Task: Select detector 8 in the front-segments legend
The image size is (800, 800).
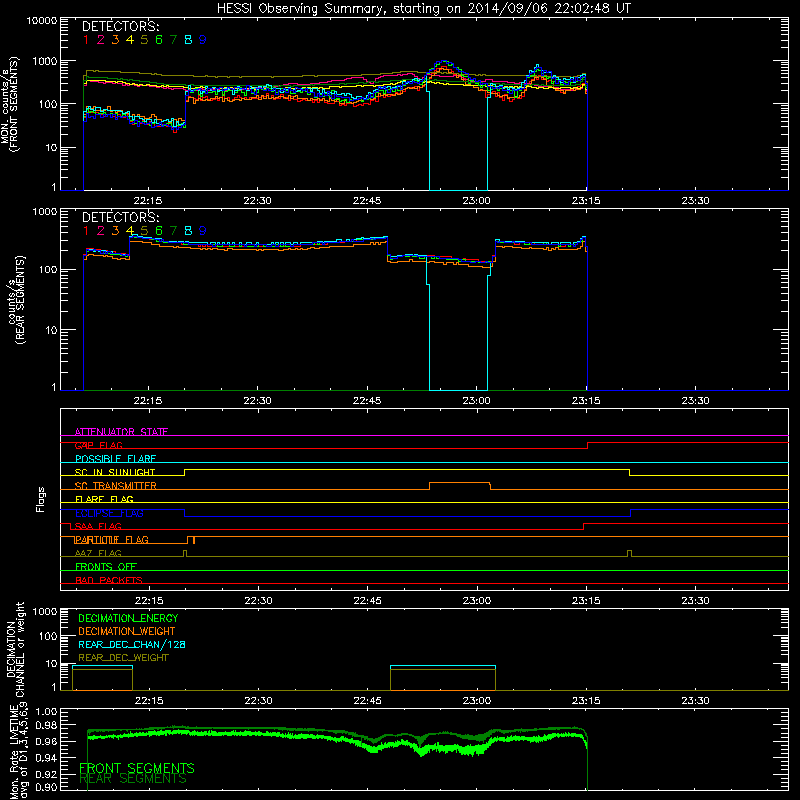Action: tap(188, 40)
